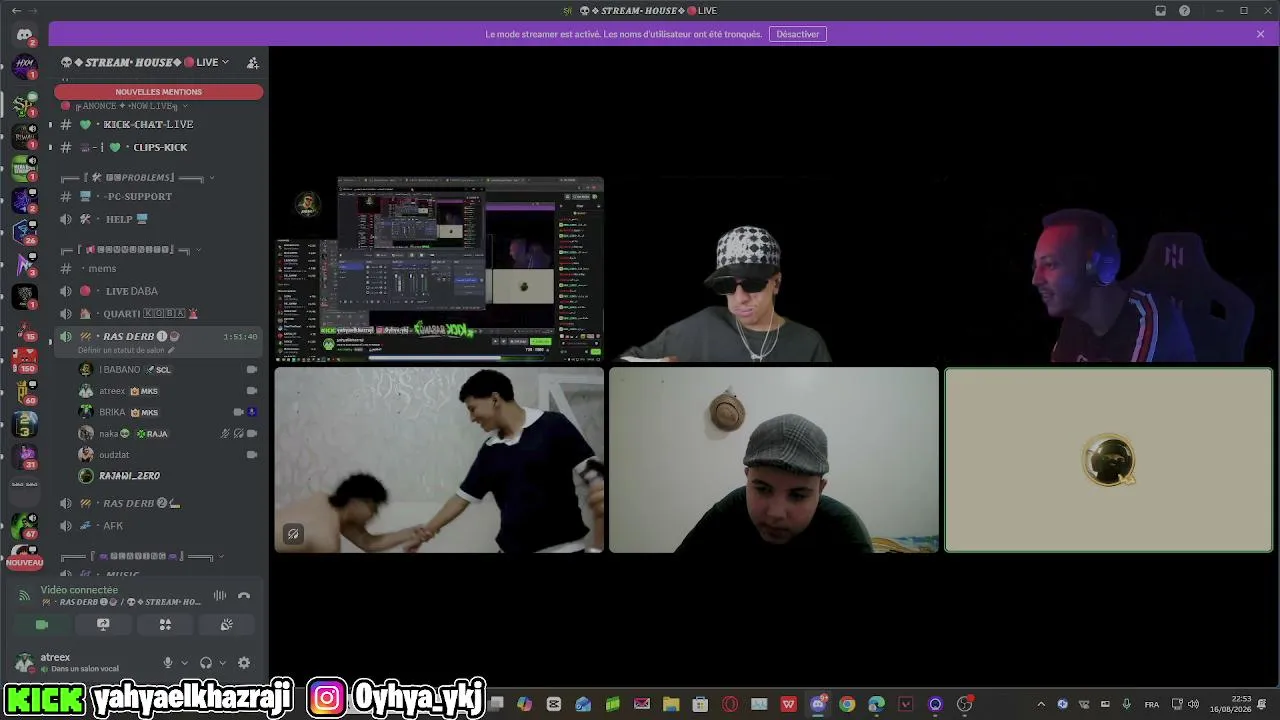Focus the gaming chair headset video tile
This screenshot has height=720, width=1280.
point(1109,269)
